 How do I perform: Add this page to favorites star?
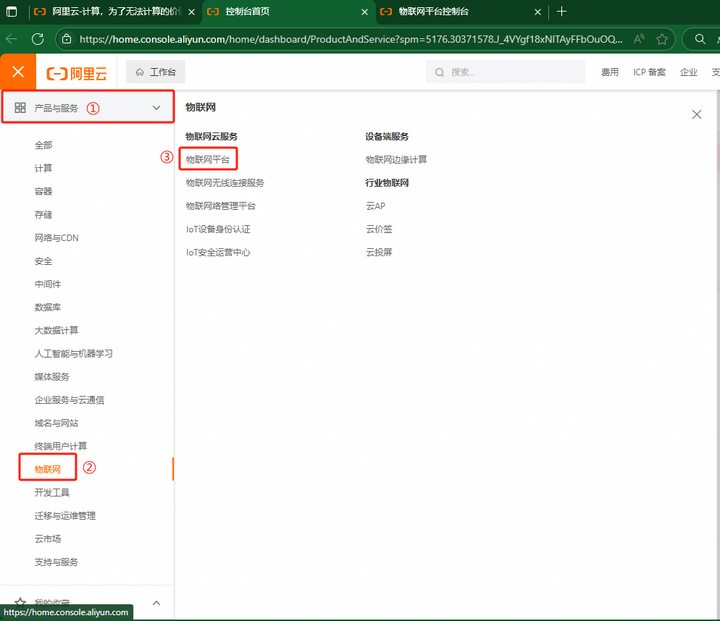[x=662, y=39]
